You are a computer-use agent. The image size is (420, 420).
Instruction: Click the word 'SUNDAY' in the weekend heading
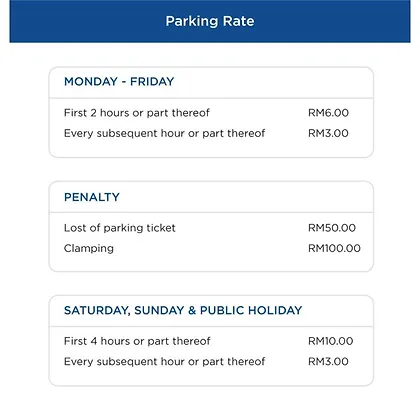click(159, 310)
